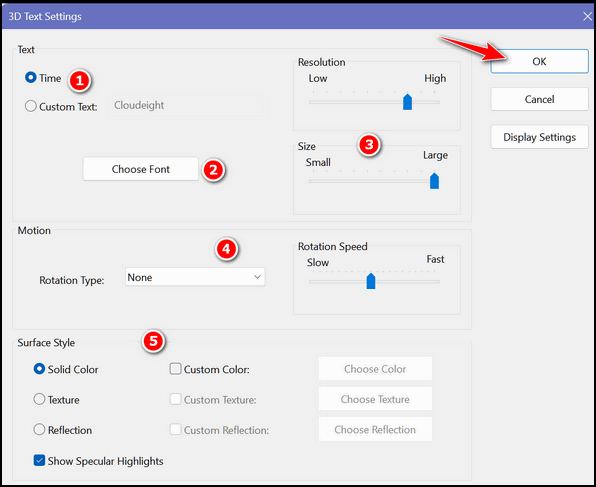
Task: Click the Choose Texture button
Action: point(375,399)
